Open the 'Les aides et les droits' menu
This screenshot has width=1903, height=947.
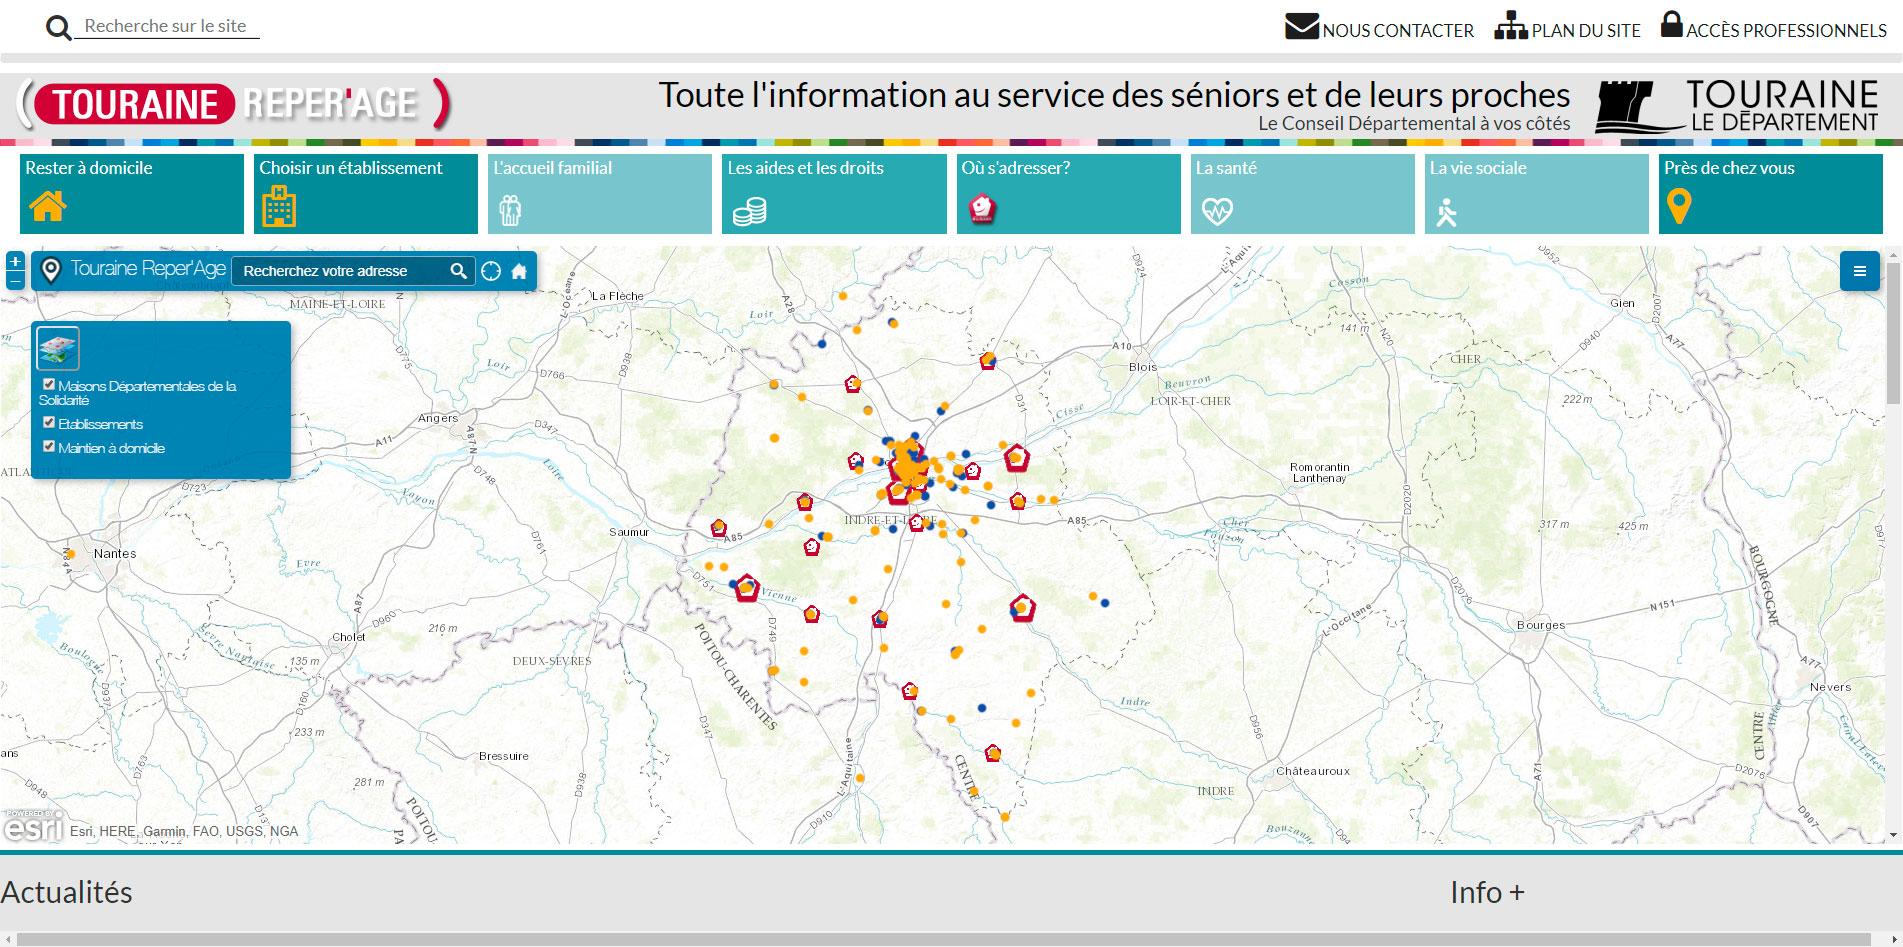point(834,193)
